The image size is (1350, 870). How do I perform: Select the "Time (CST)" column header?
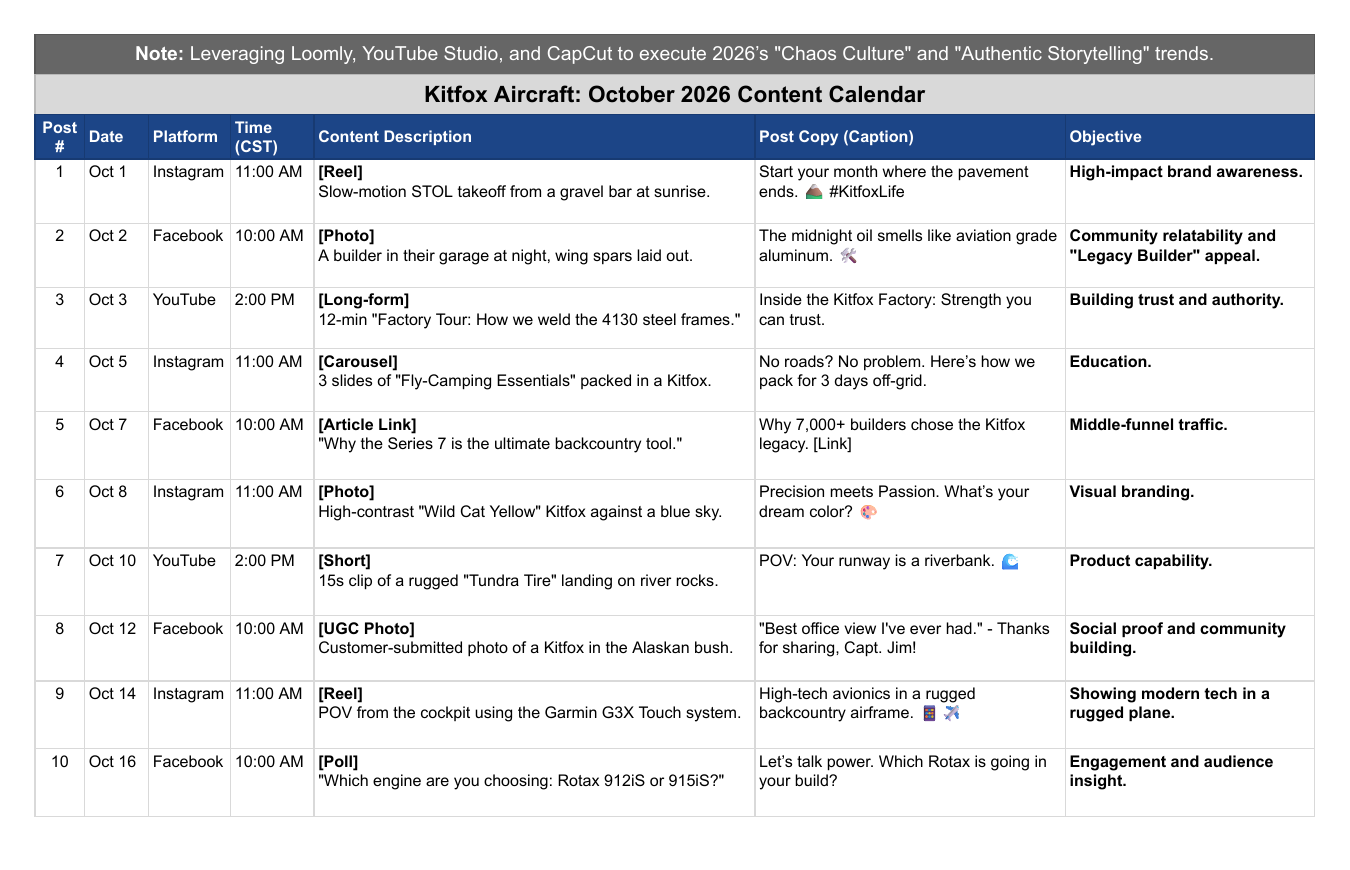pos(272,137)
